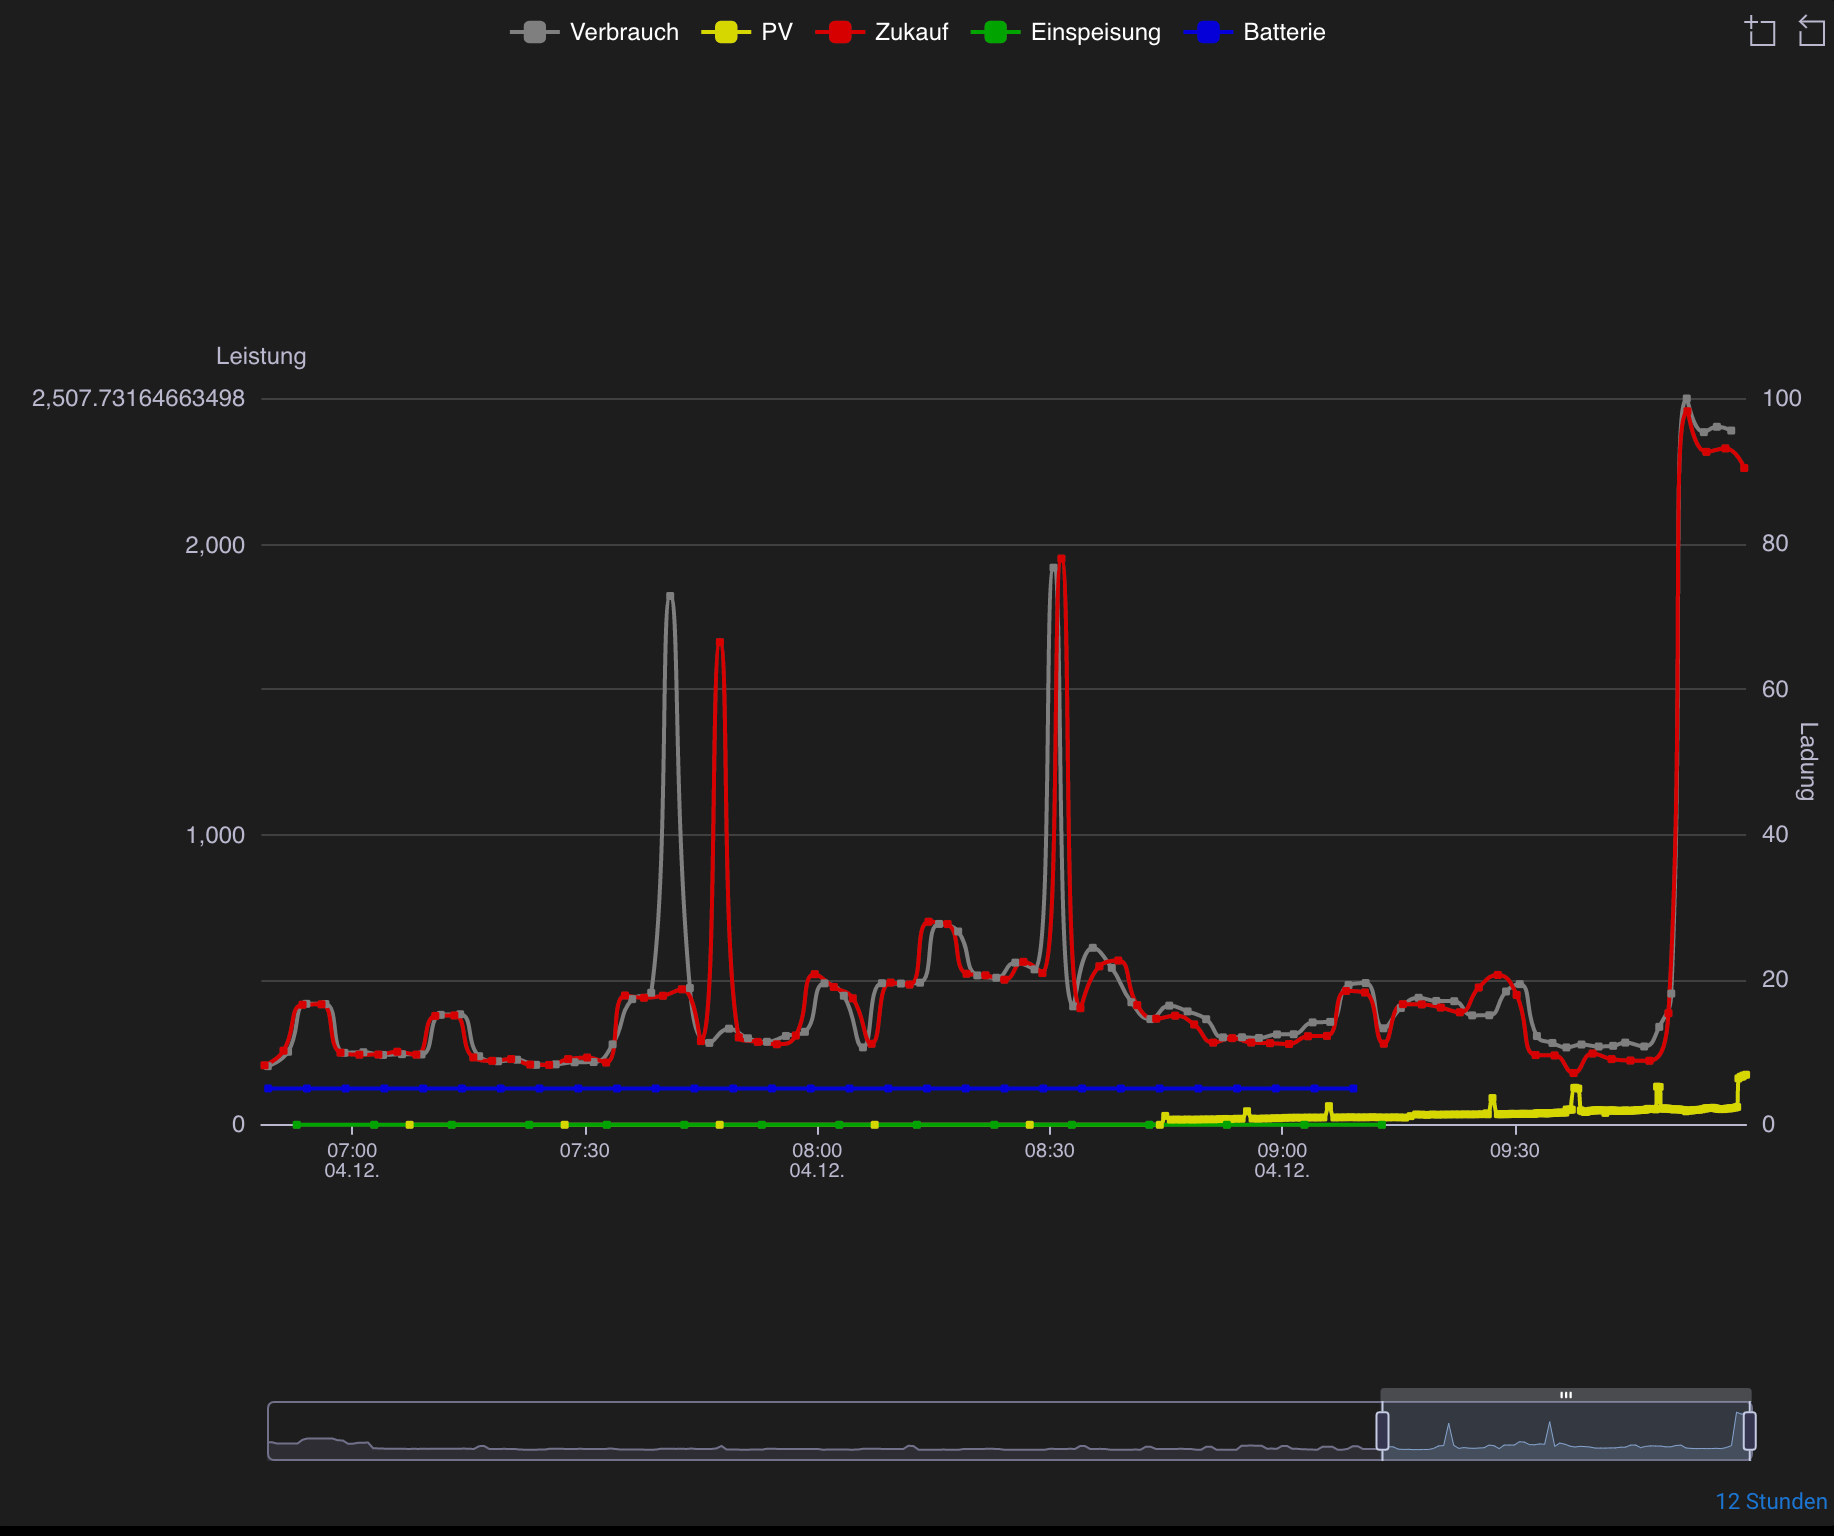
Task: Activate the area zoom tool icon
Action: pyautogui.click(x=1760, y=31)
